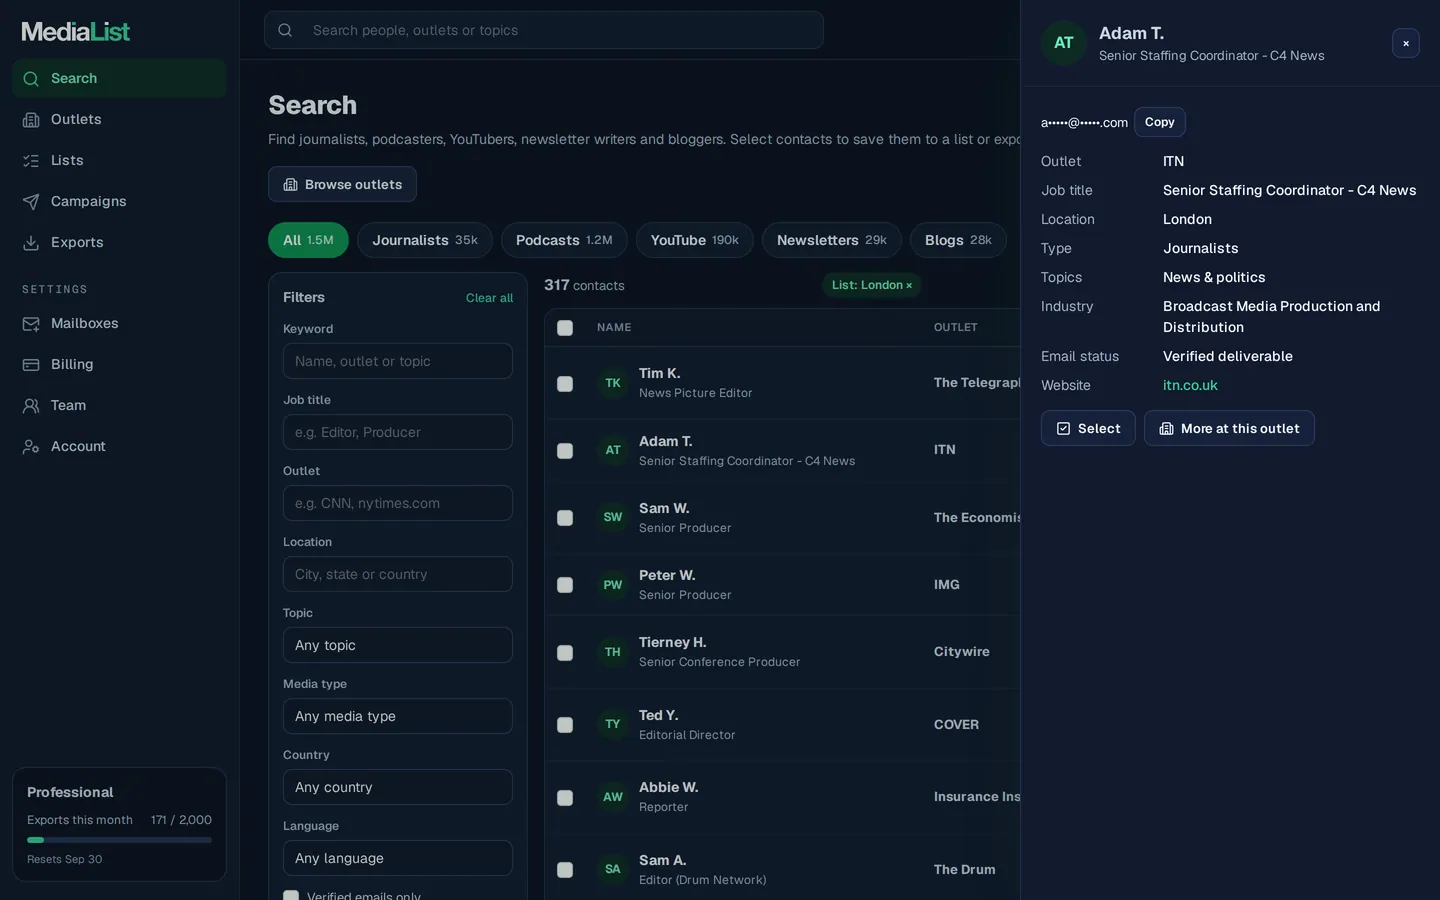
Task: Open the itn.co.uk website link
Action: coord(1190,385)
